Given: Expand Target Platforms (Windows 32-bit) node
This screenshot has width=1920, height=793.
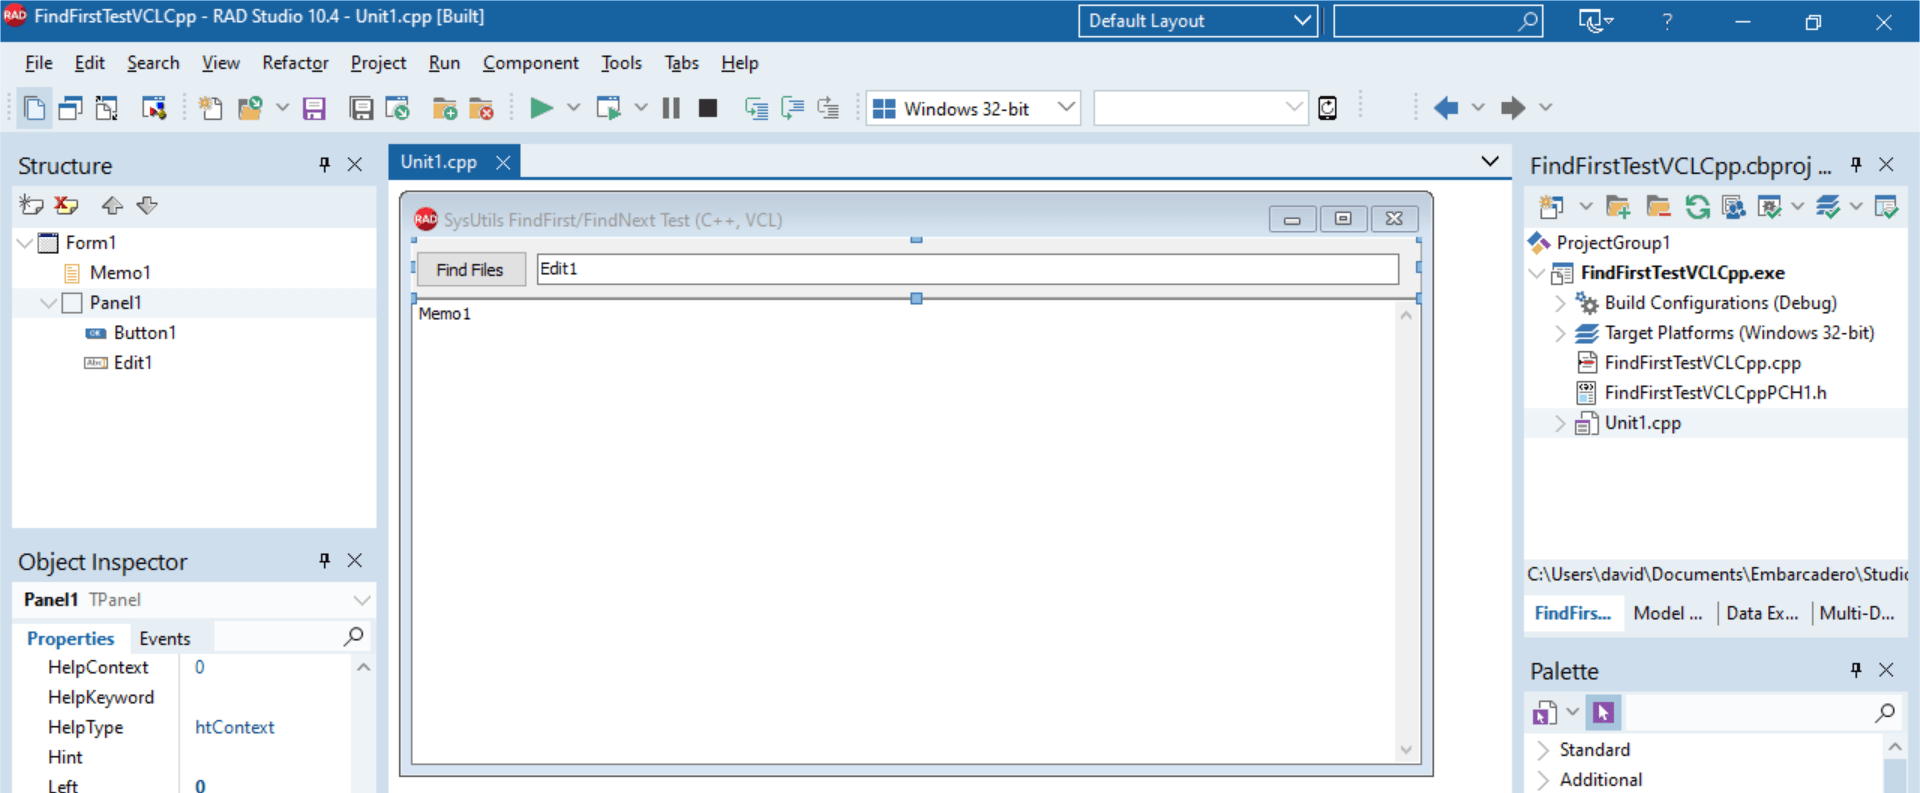Looking at the screenshot, I should point(1560,333).
